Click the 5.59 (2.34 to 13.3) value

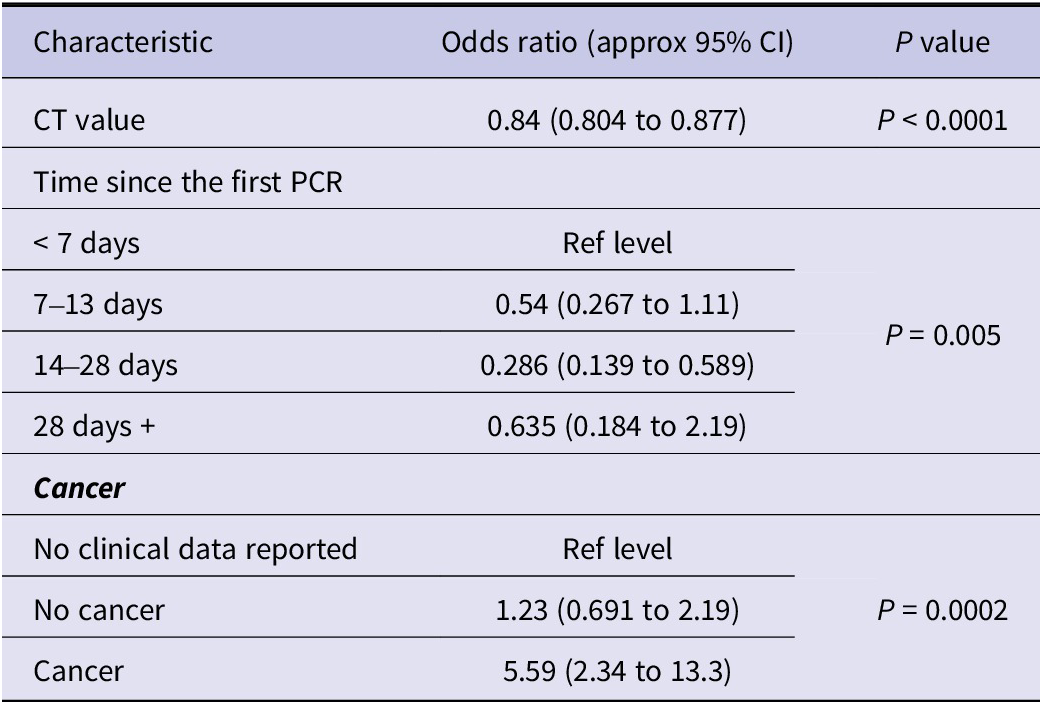(x=617, y=671)
